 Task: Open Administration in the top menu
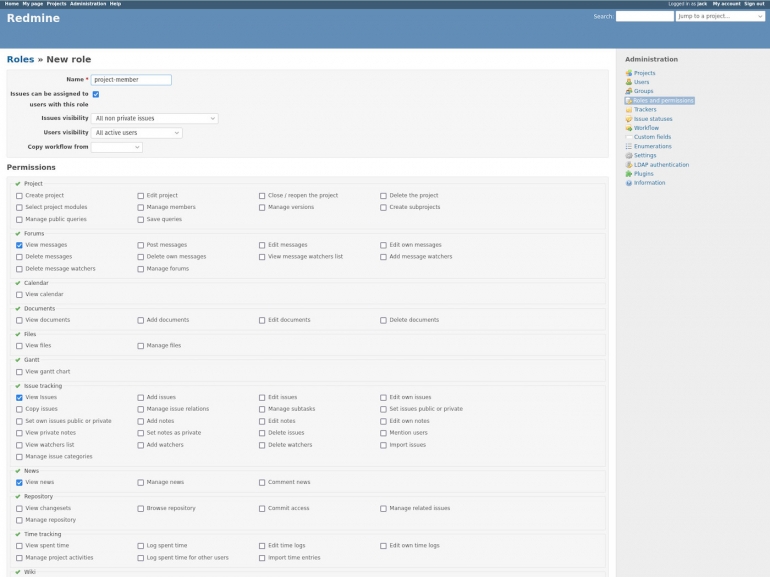(88, 3)
